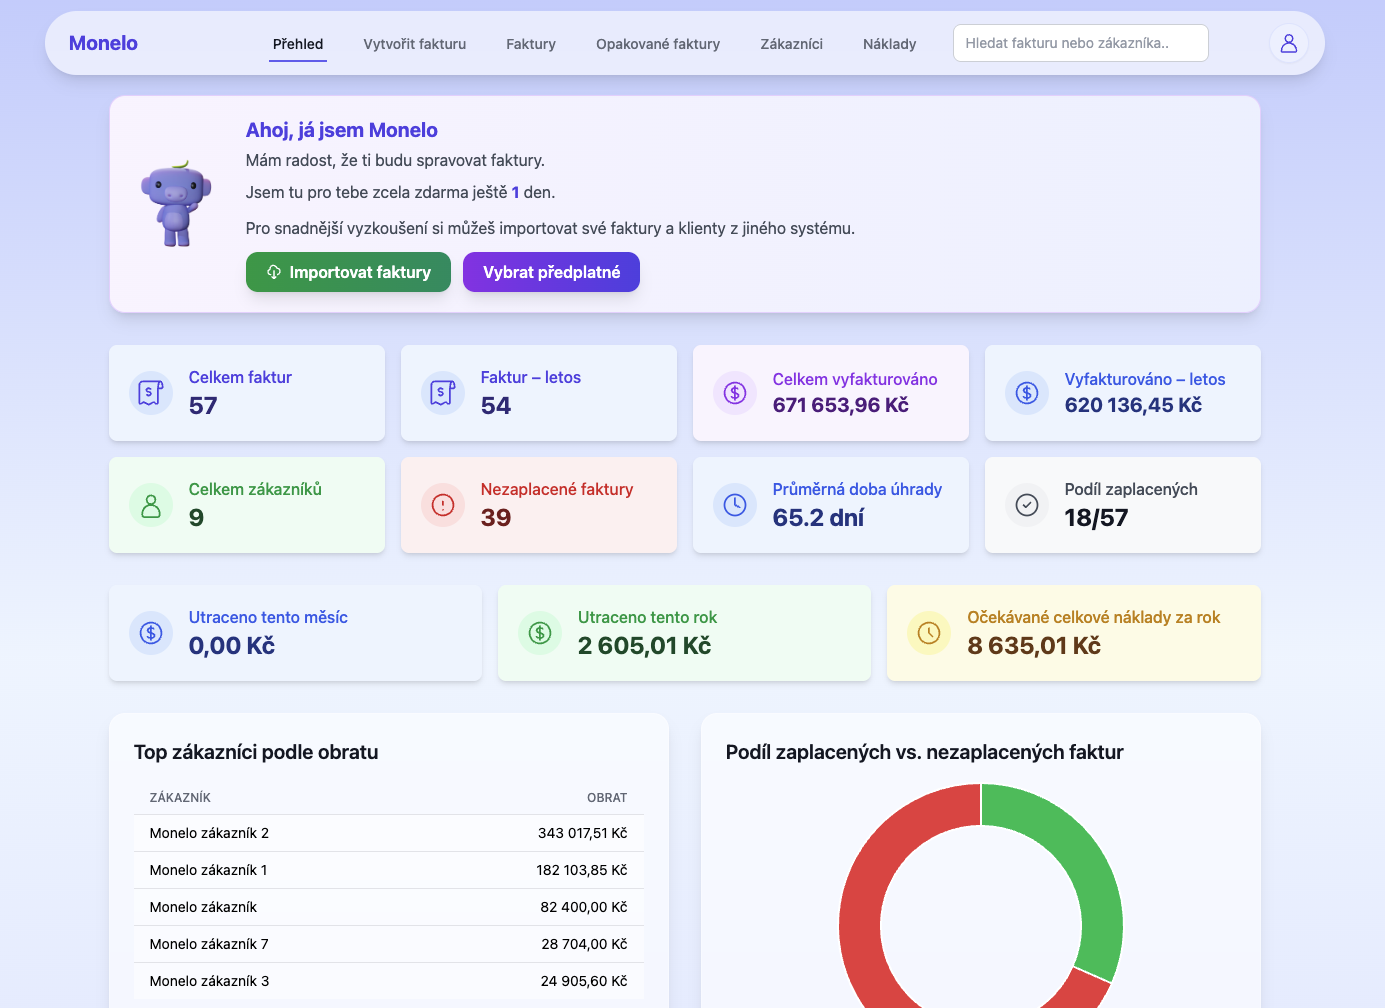Click the green coin icon on Utraceno tento rok
The image size is (1385, 1008).
[540, 633]
